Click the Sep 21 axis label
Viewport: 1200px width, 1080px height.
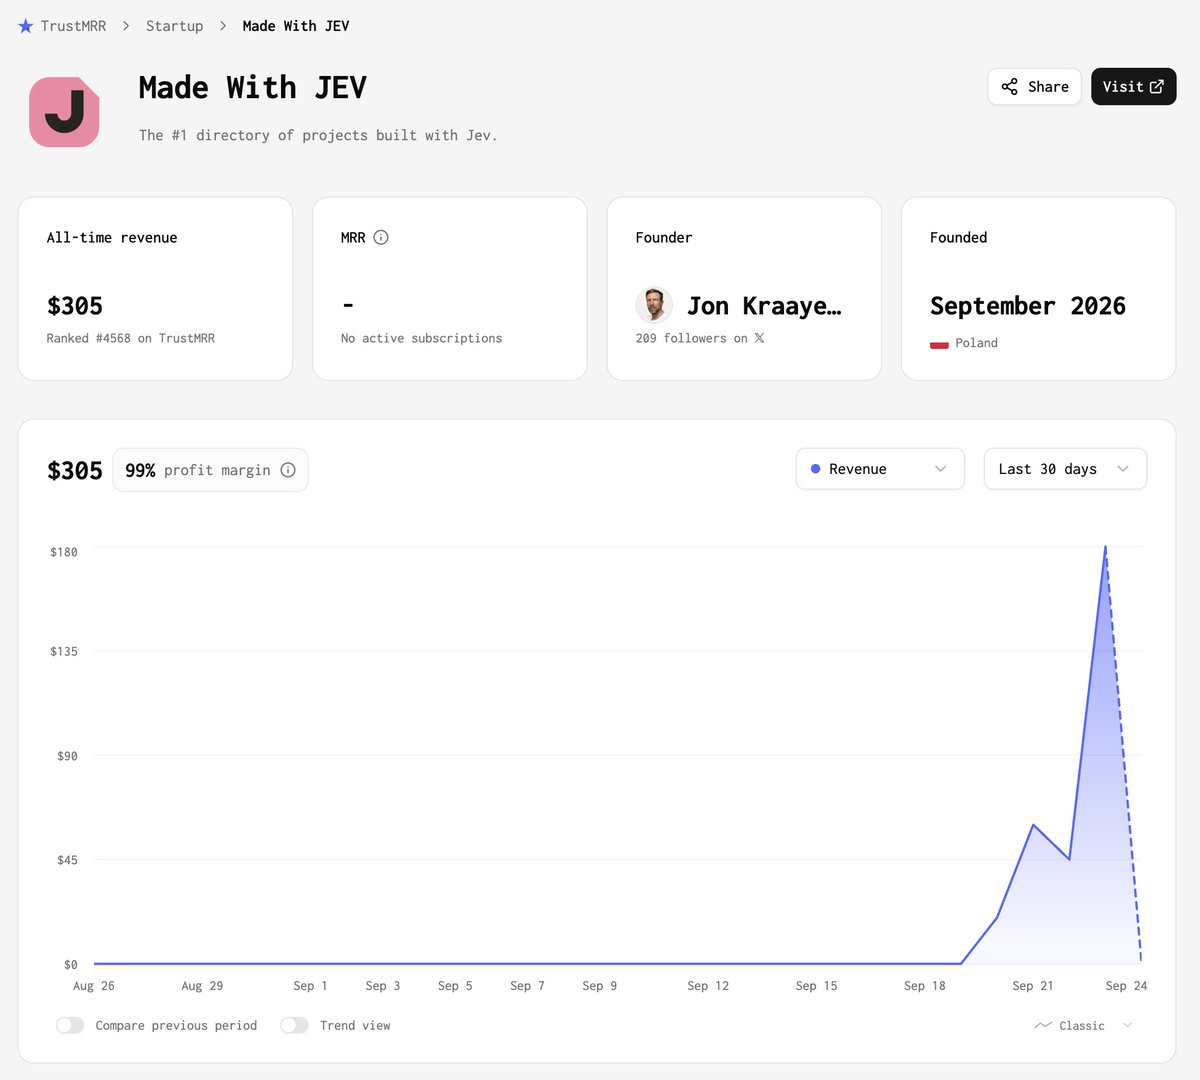[x=1032, y=986]
